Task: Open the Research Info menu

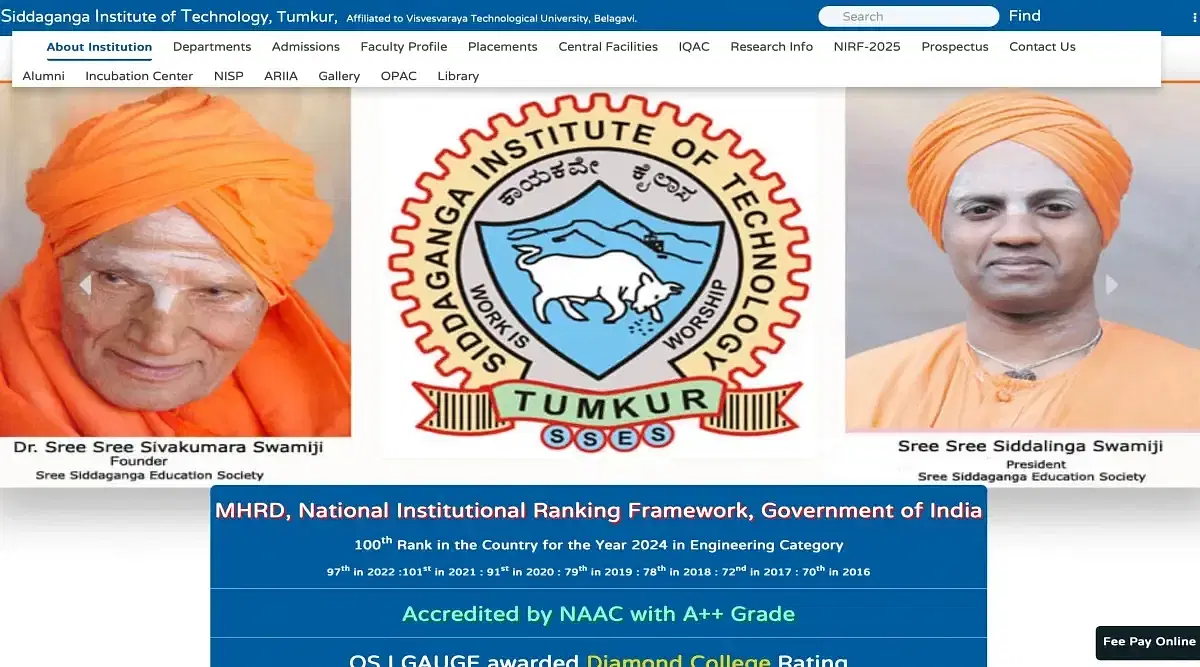Action: tap(772, 47)
